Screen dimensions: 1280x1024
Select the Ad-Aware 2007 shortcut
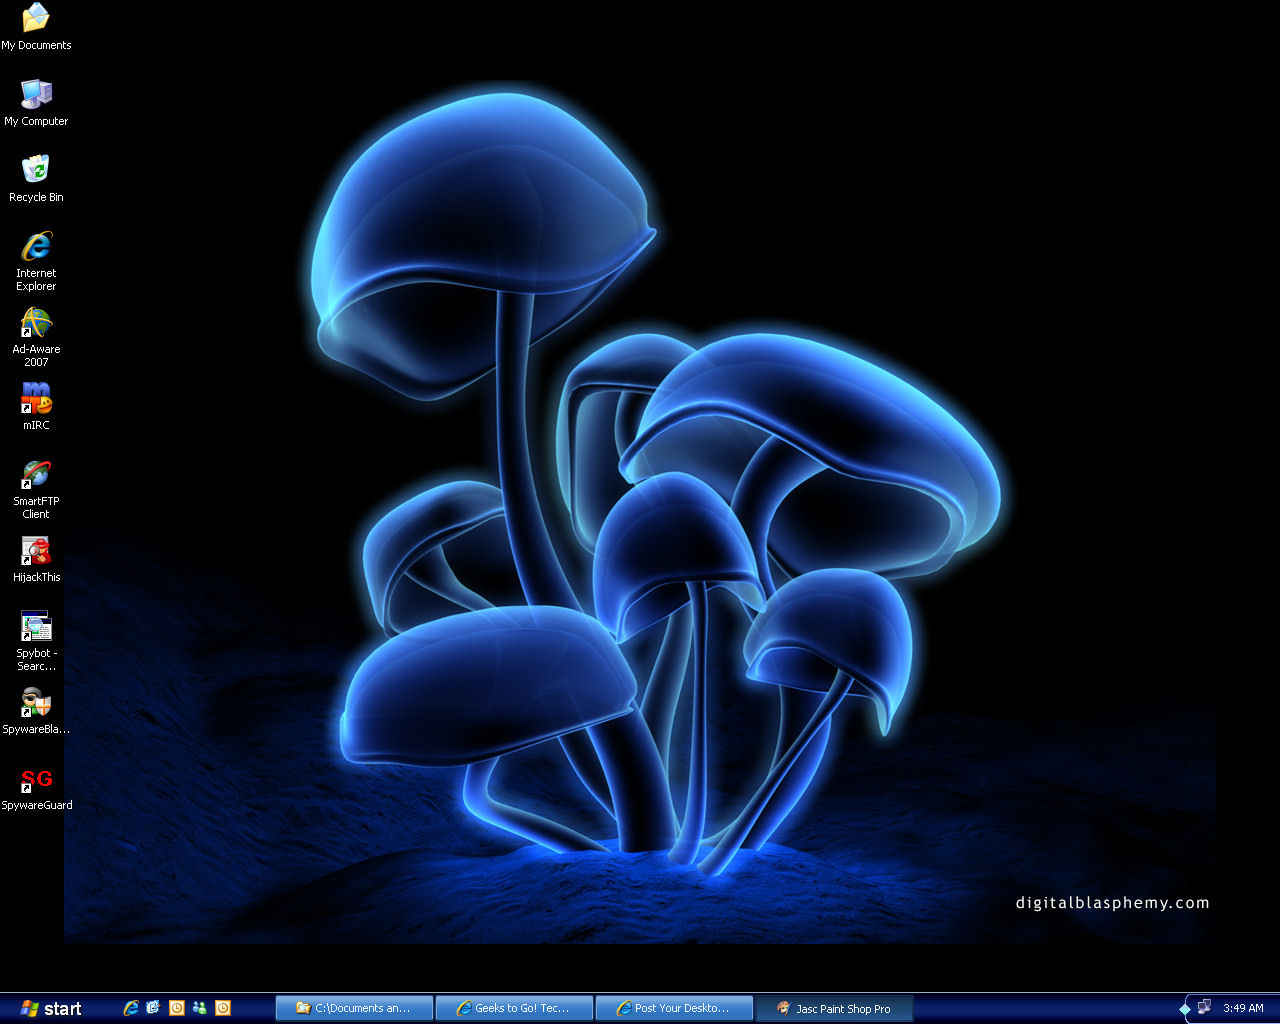click(36, 337)
